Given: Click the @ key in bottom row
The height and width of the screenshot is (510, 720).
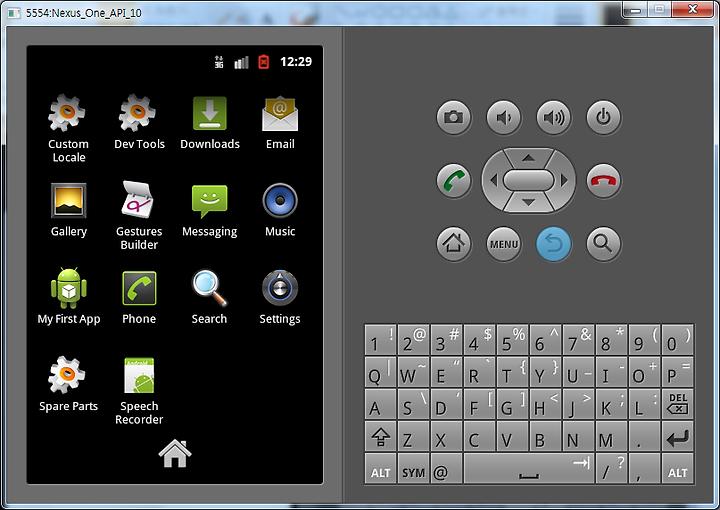Looking at the screenshot, I should coord(447,468).
